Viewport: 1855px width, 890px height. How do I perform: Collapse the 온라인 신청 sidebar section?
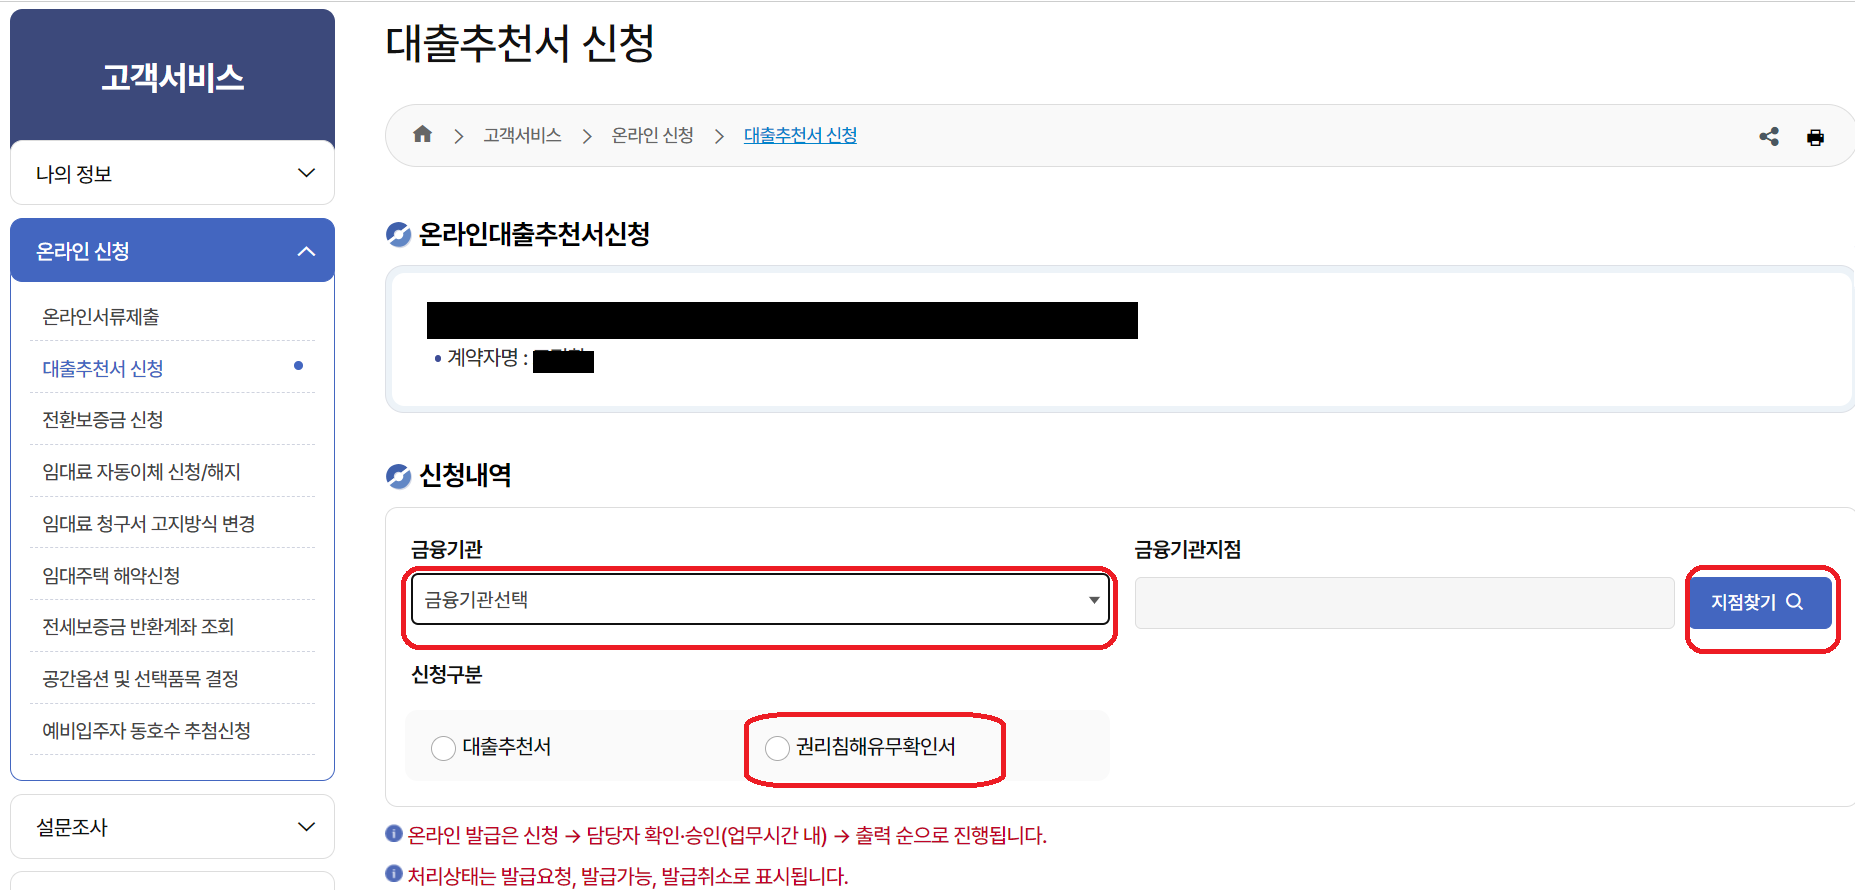(x=172, y=251)
